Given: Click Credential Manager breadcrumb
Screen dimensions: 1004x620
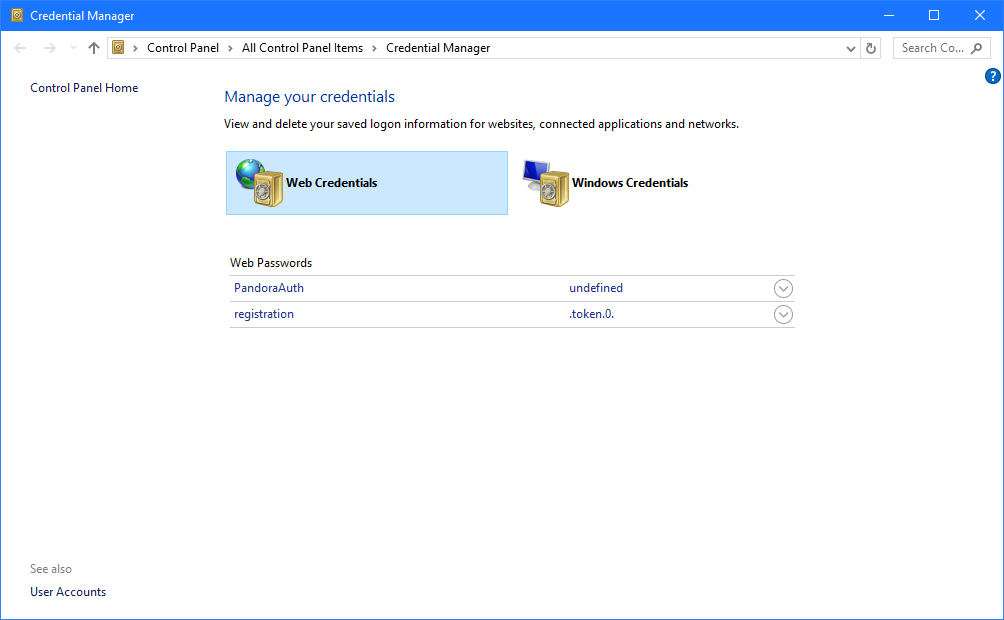Looking at the screenshot, I should [x=438, y=48].
